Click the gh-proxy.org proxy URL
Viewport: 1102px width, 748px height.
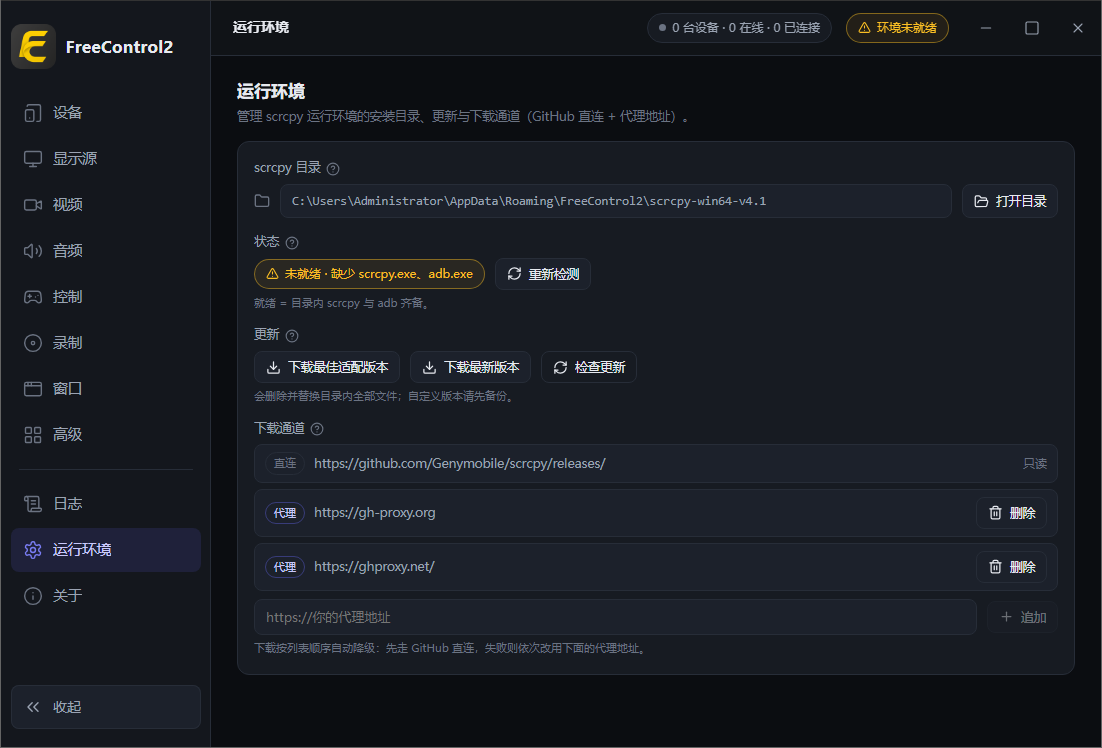tap(375, 512)
